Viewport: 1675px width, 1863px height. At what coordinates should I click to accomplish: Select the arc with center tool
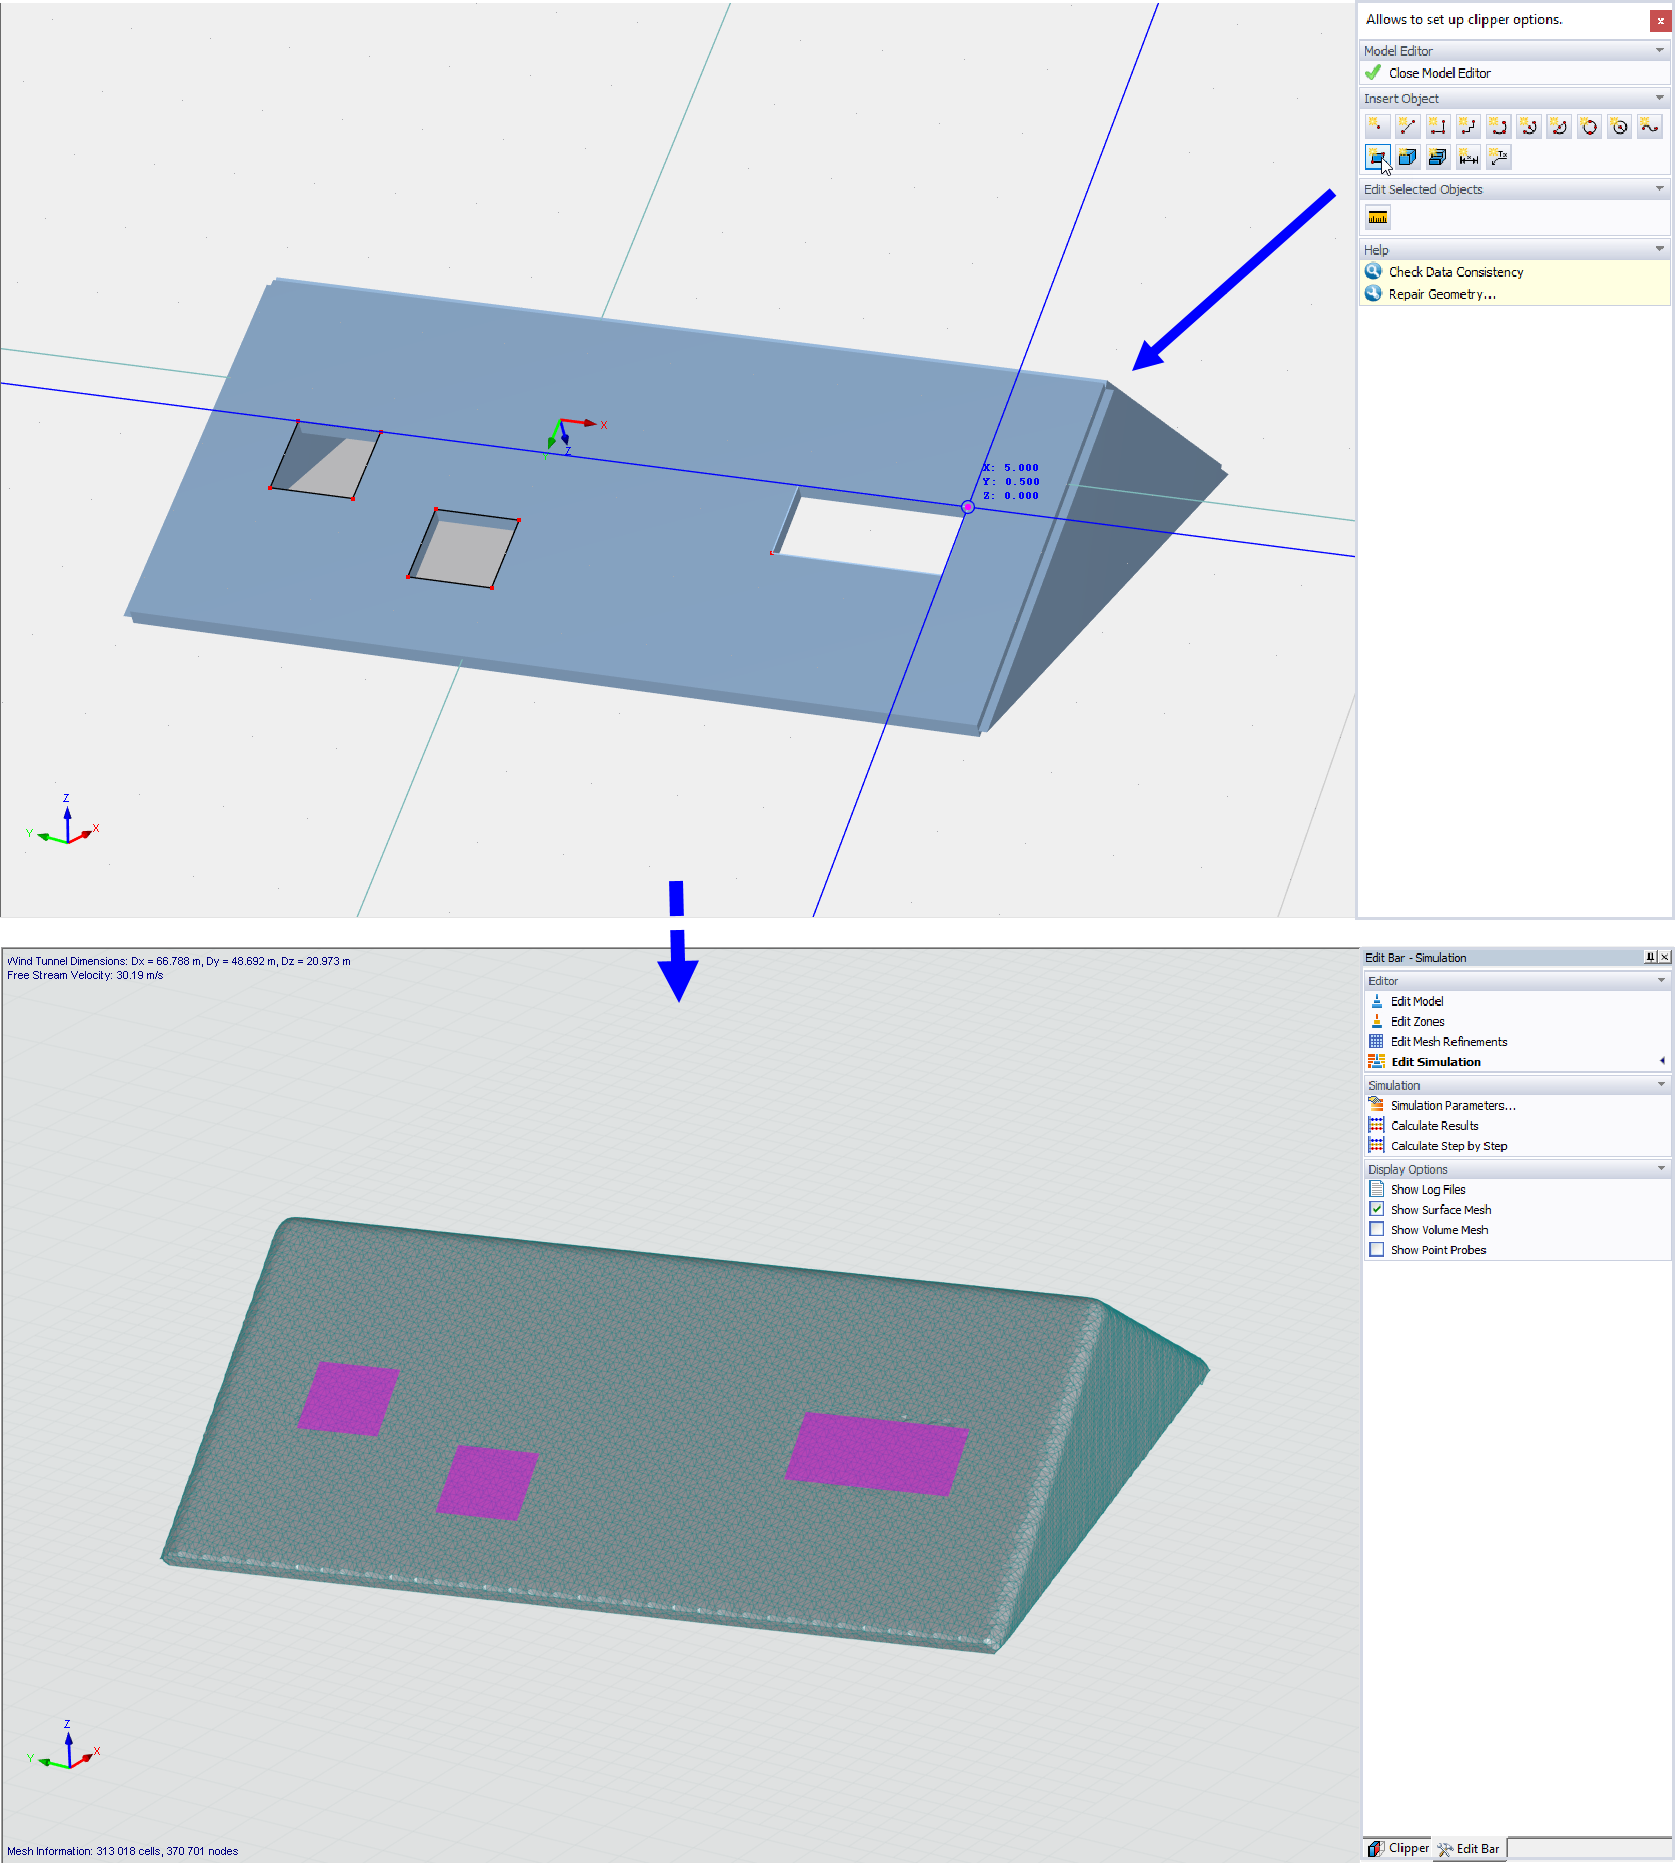[1558, 126]
